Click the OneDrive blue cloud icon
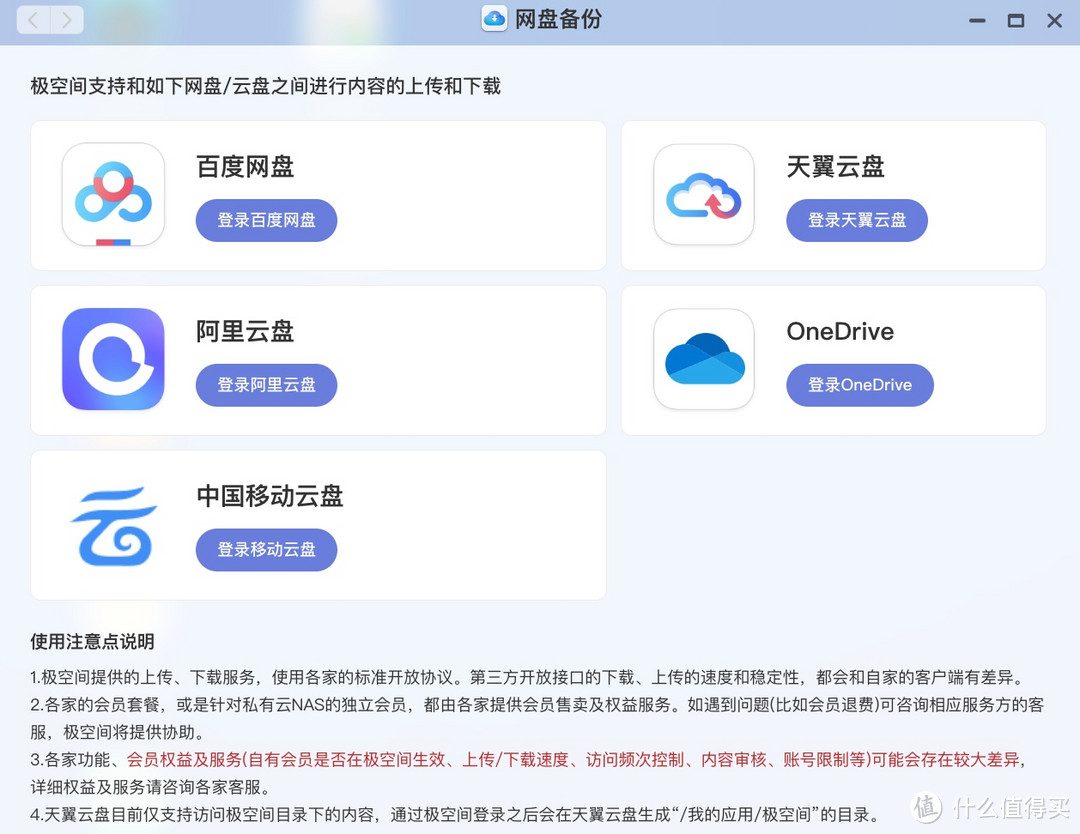This screenshot has height=834, width=1080. click(703, 359)
